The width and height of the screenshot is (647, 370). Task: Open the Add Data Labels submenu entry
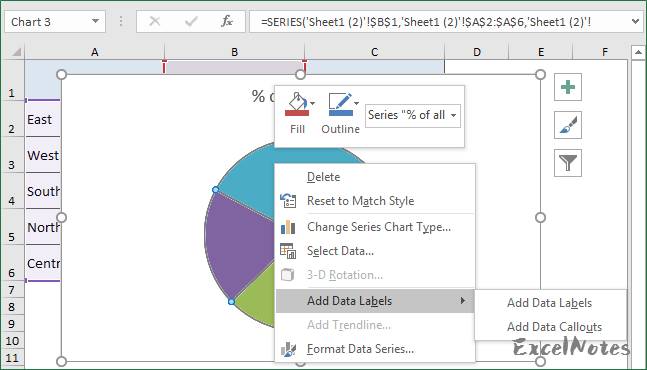(x=375, y=301)
